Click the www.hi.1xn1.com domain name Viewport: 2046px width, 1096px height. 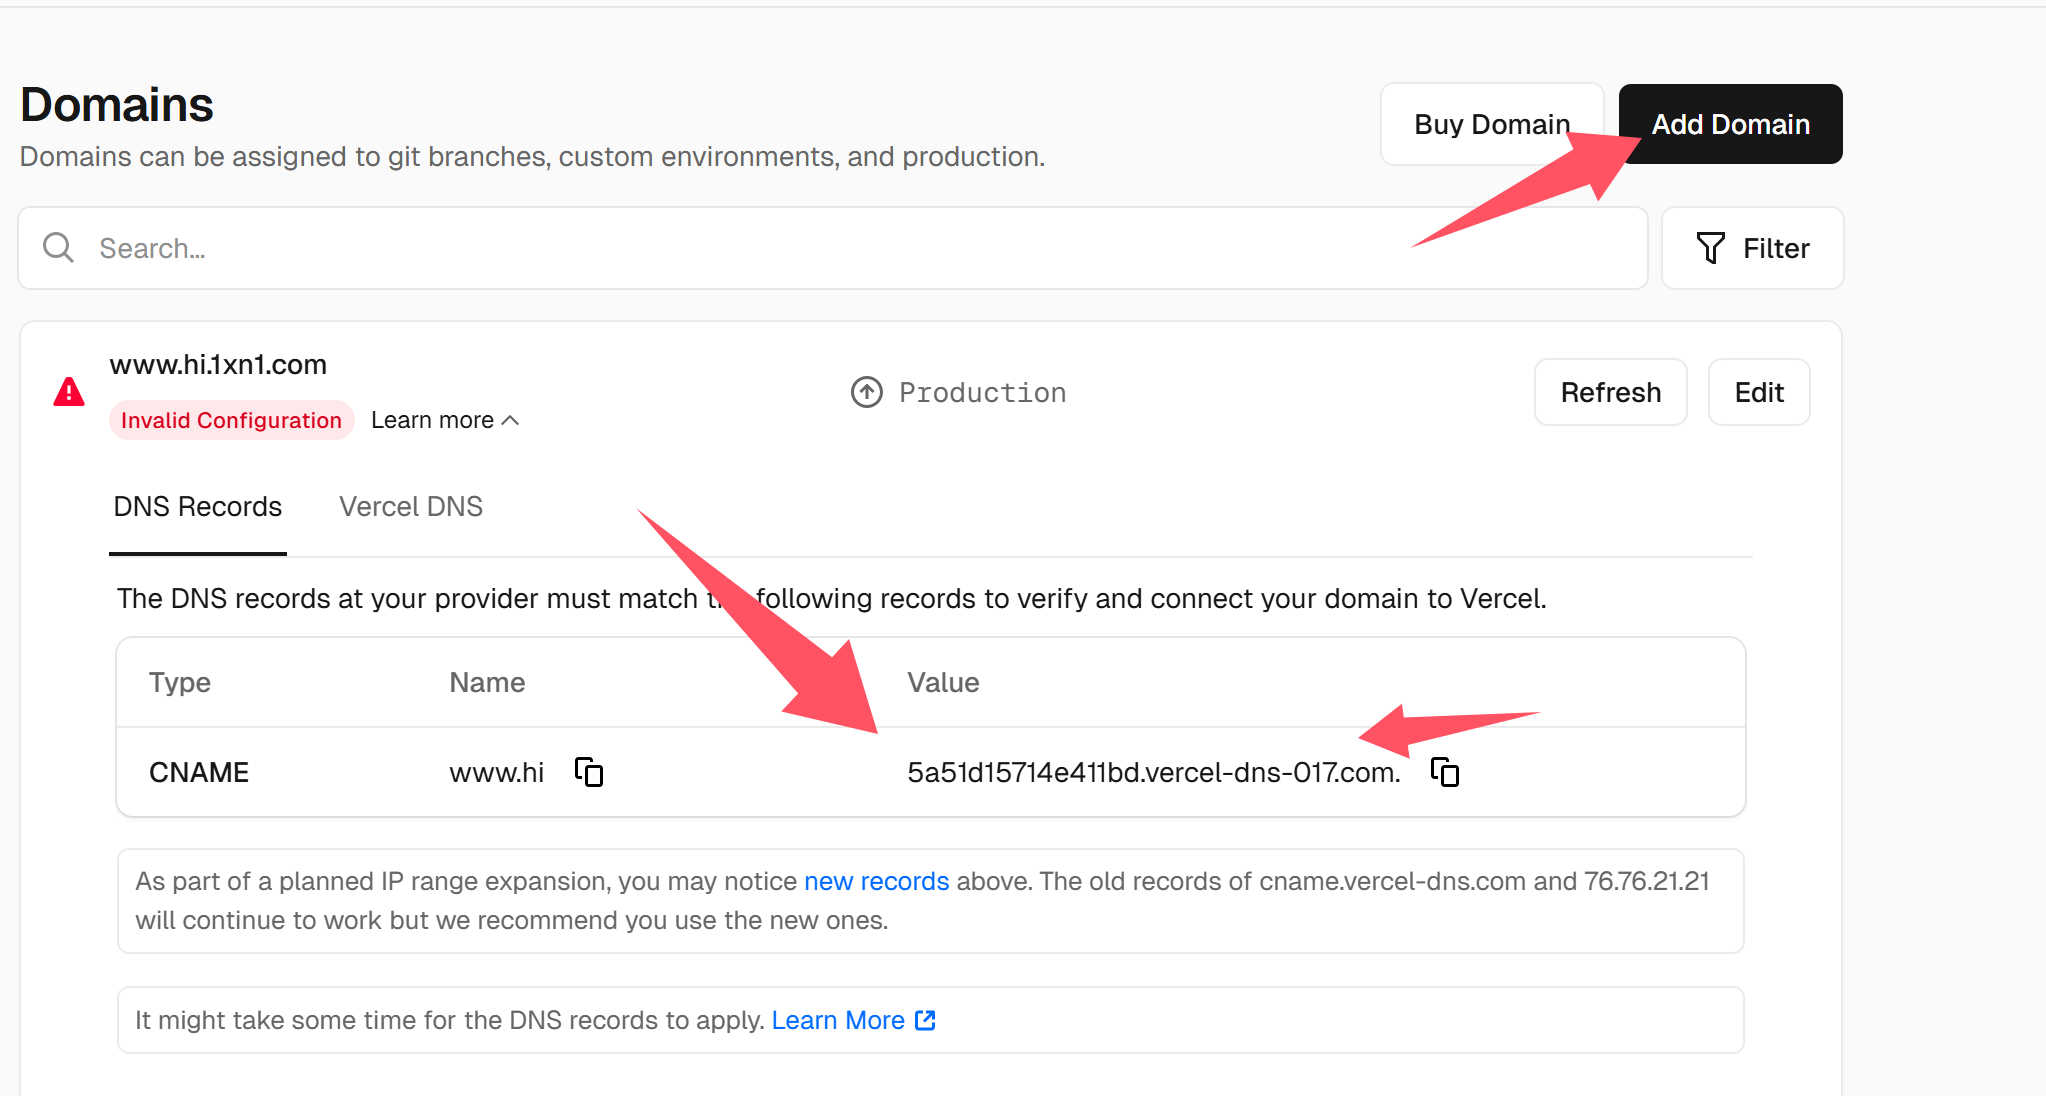pos(218,365)
